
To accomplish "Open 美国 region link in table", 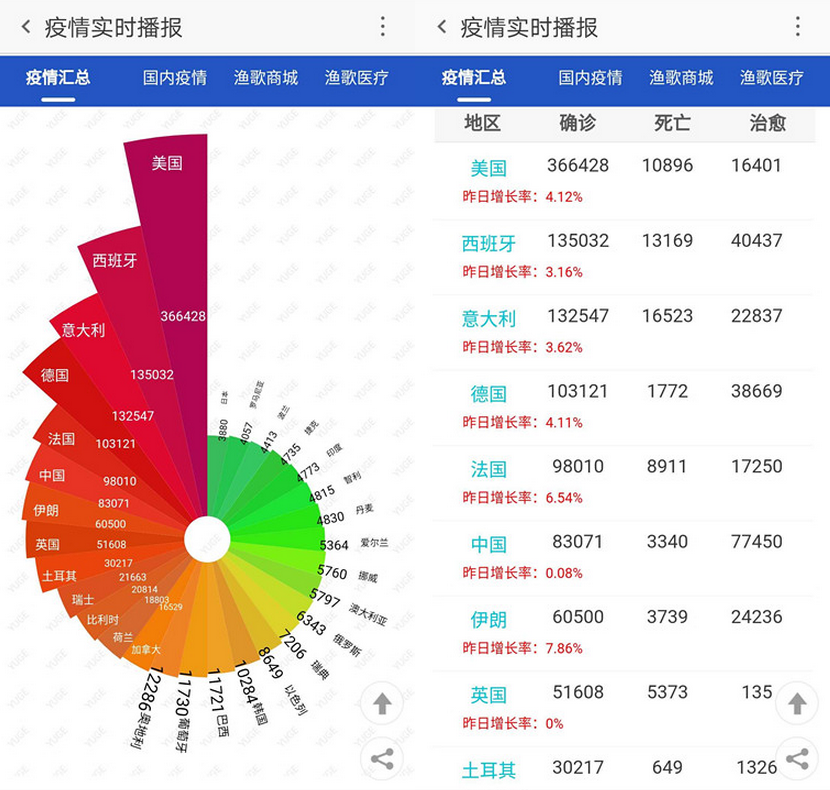I will pos(489,168).
